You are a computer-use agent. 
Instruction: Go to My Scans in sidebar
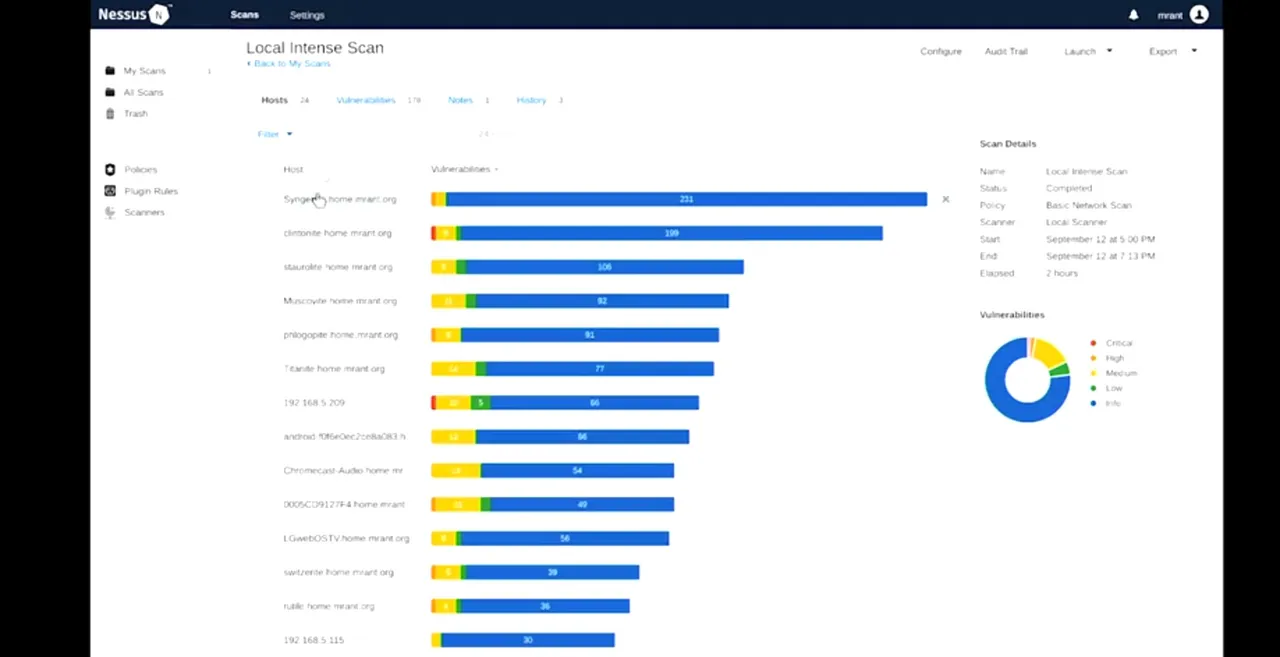pos(144,71)
